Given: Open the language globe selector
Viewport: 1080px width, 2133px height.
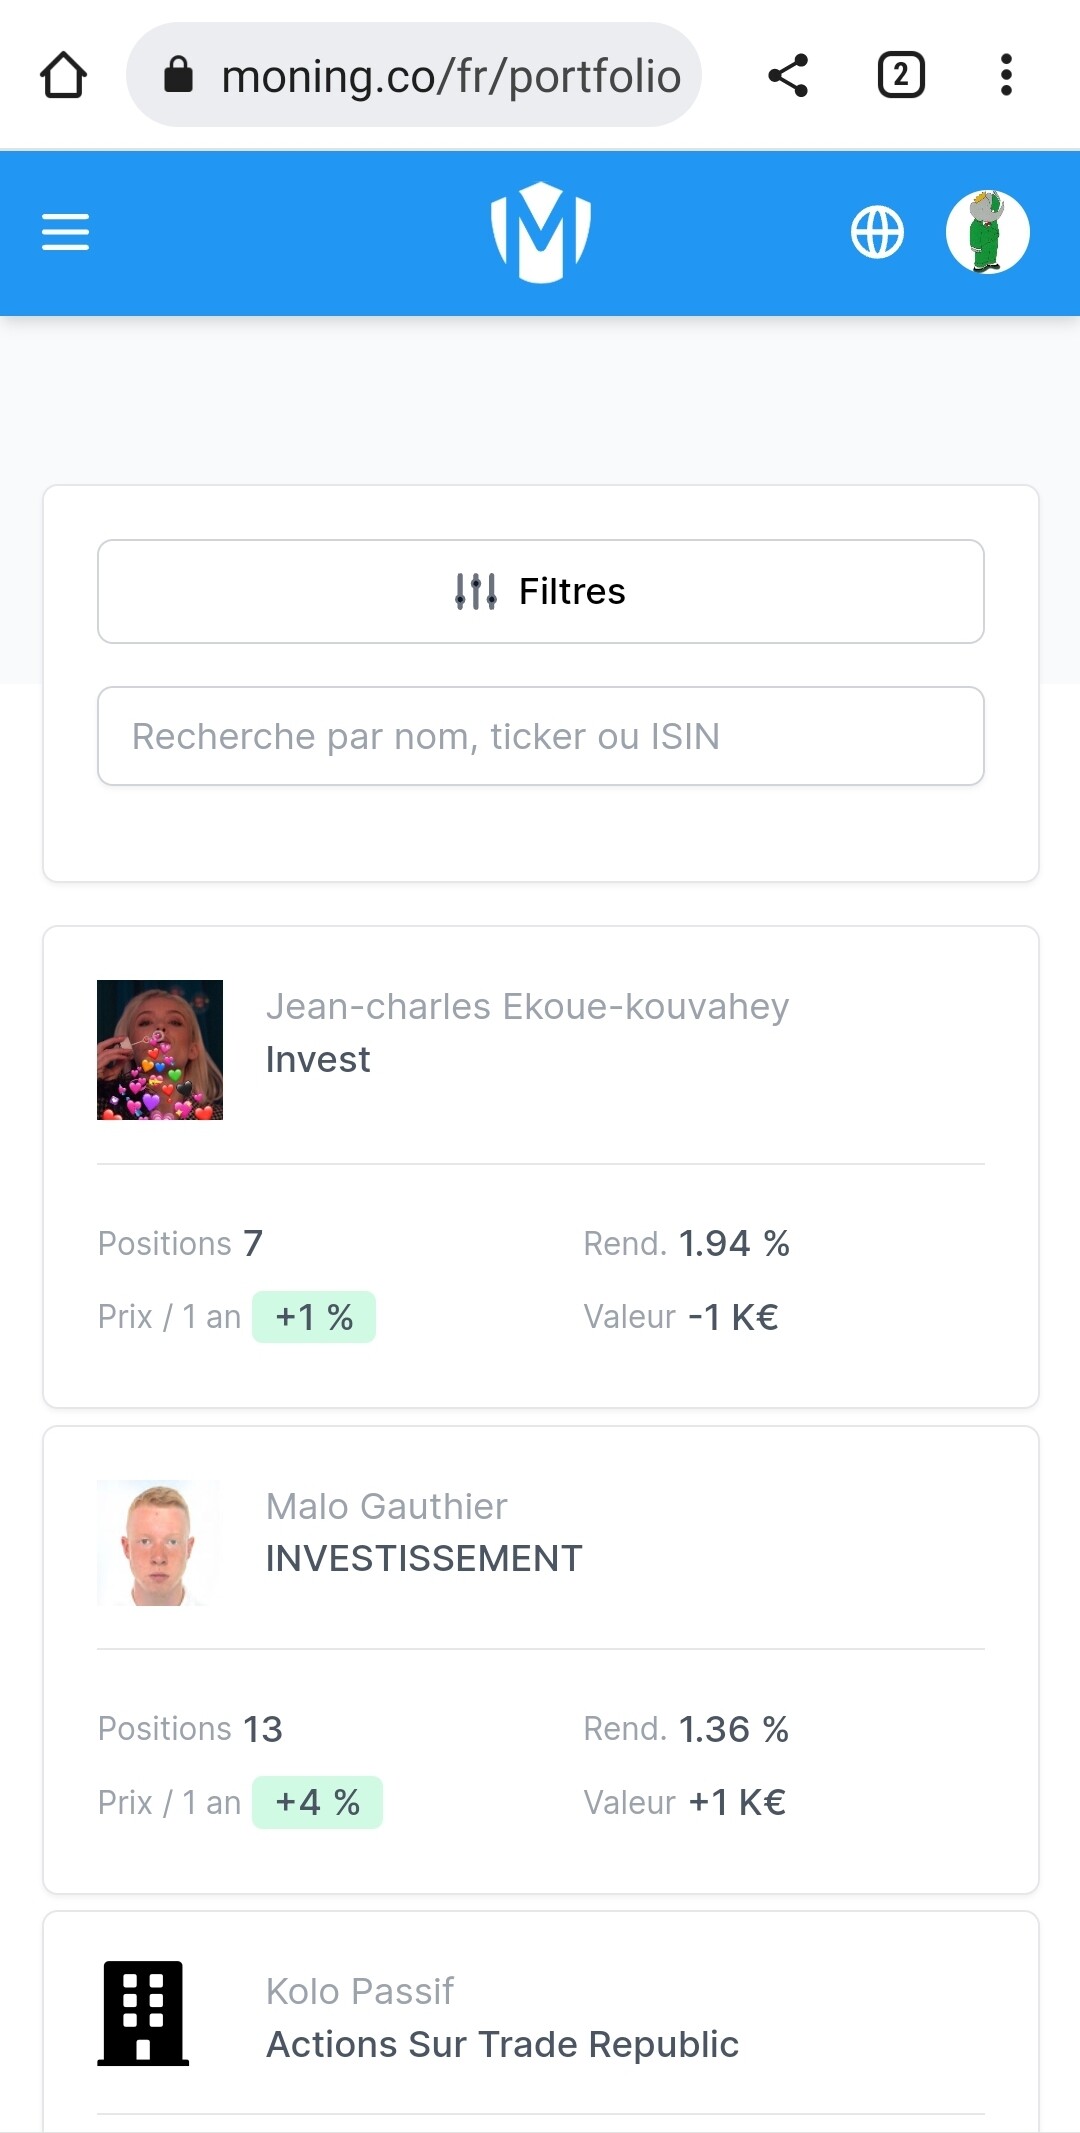Looking at the screenshot, I should click(877, 232).
